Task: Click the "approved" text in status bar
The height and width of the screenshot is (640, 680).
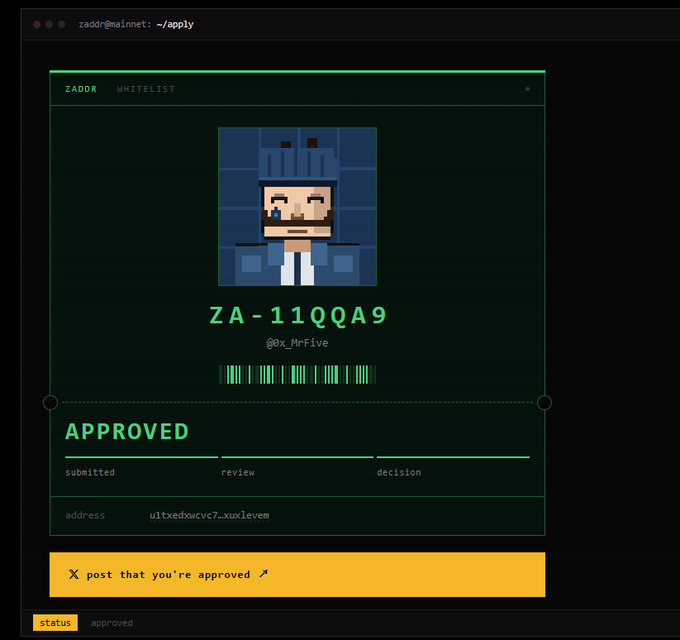Action: pyautogui.click(x=112, y=623)
